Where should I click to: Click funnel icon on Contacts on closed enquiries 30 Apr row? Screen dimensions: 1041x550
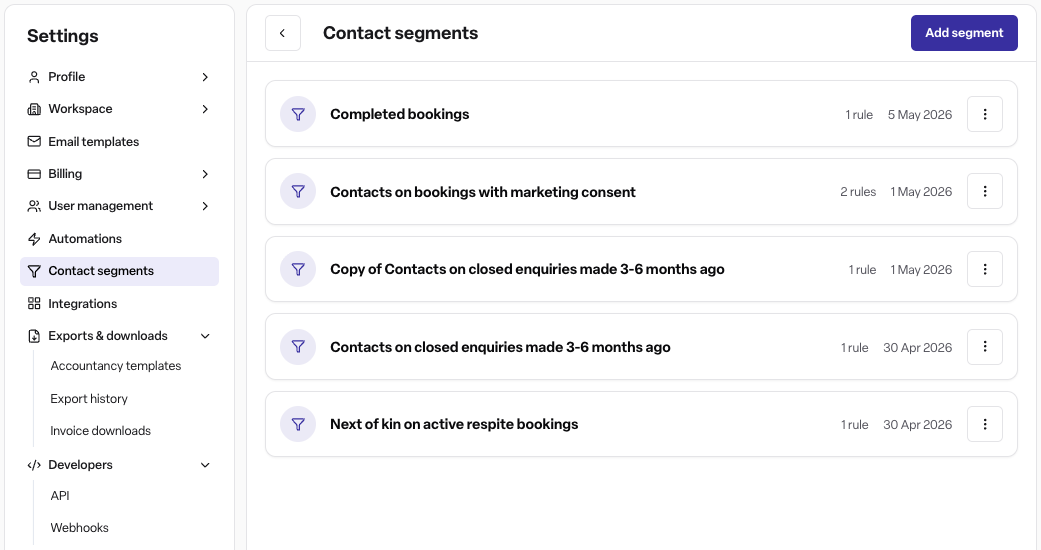pos(298,347)
